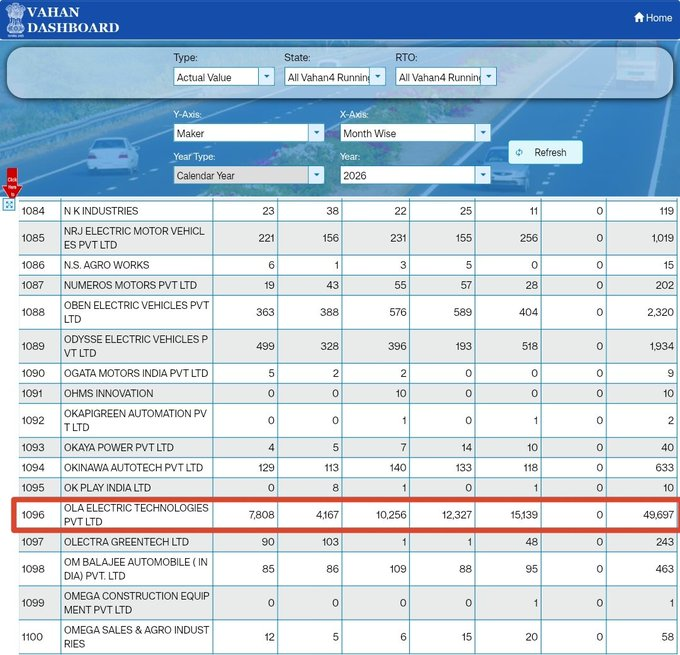Click Odysse Electric total 1,934
The width and height of the screenshot is (680, 655).
(x=662, y=346)
